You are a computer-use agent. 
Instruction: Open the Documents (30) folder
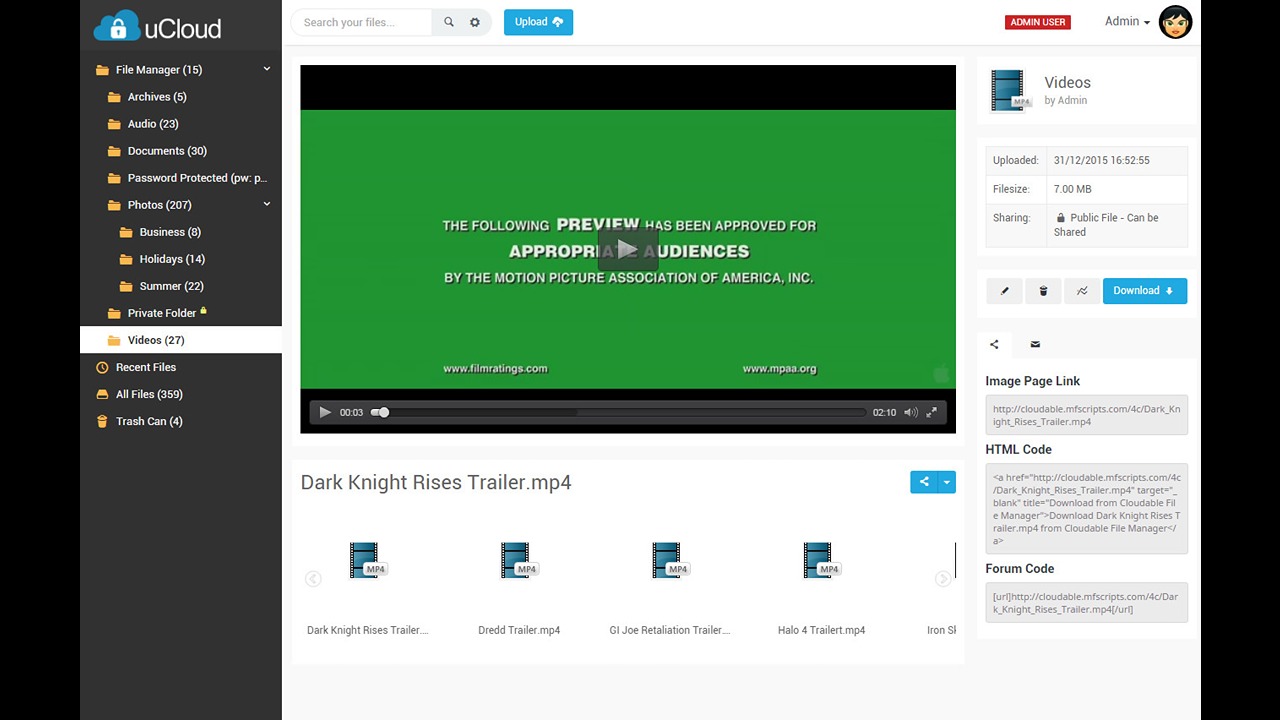pos(167,151)
